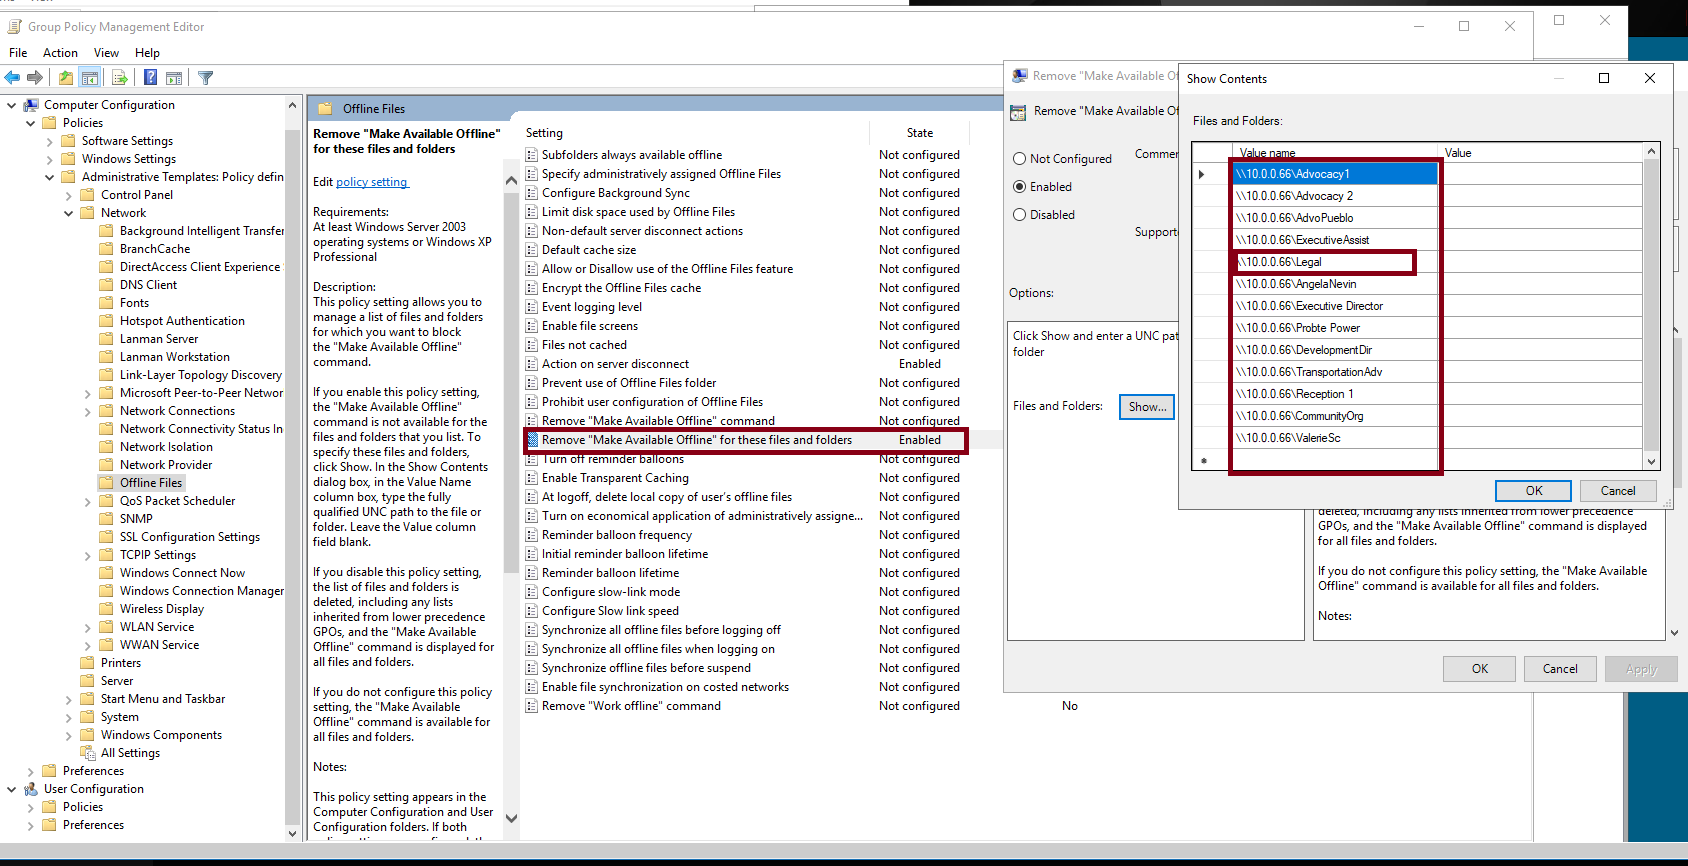Expand the WLAN Service node
The width and height of the screenshot is (1688, 866).
87,627
